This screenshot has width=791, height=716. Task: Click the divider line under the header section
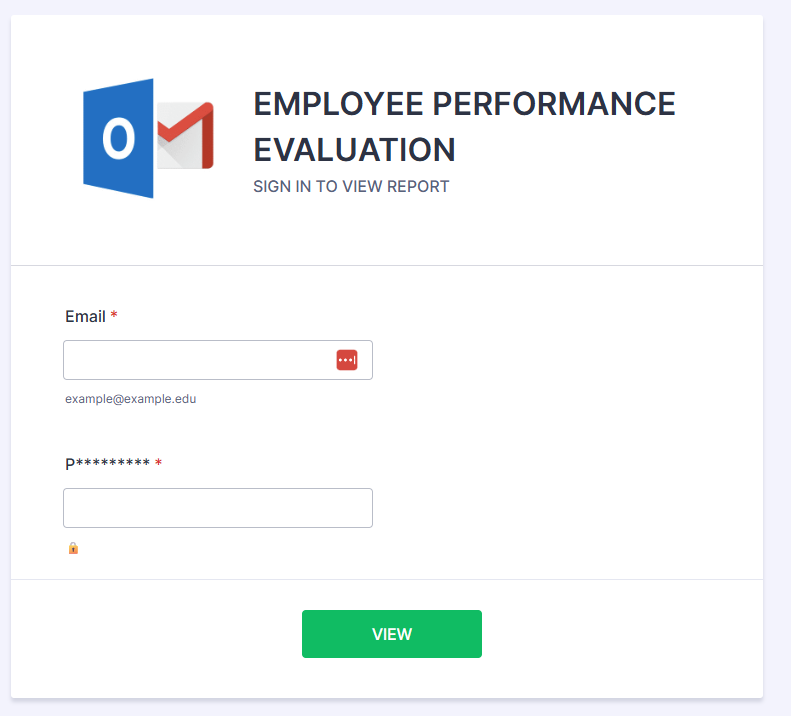point(387,266)
